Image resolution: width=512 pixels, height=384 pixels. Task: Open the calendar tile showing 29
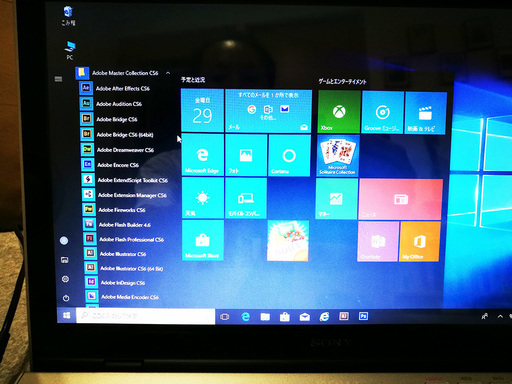tap(202, 110)
